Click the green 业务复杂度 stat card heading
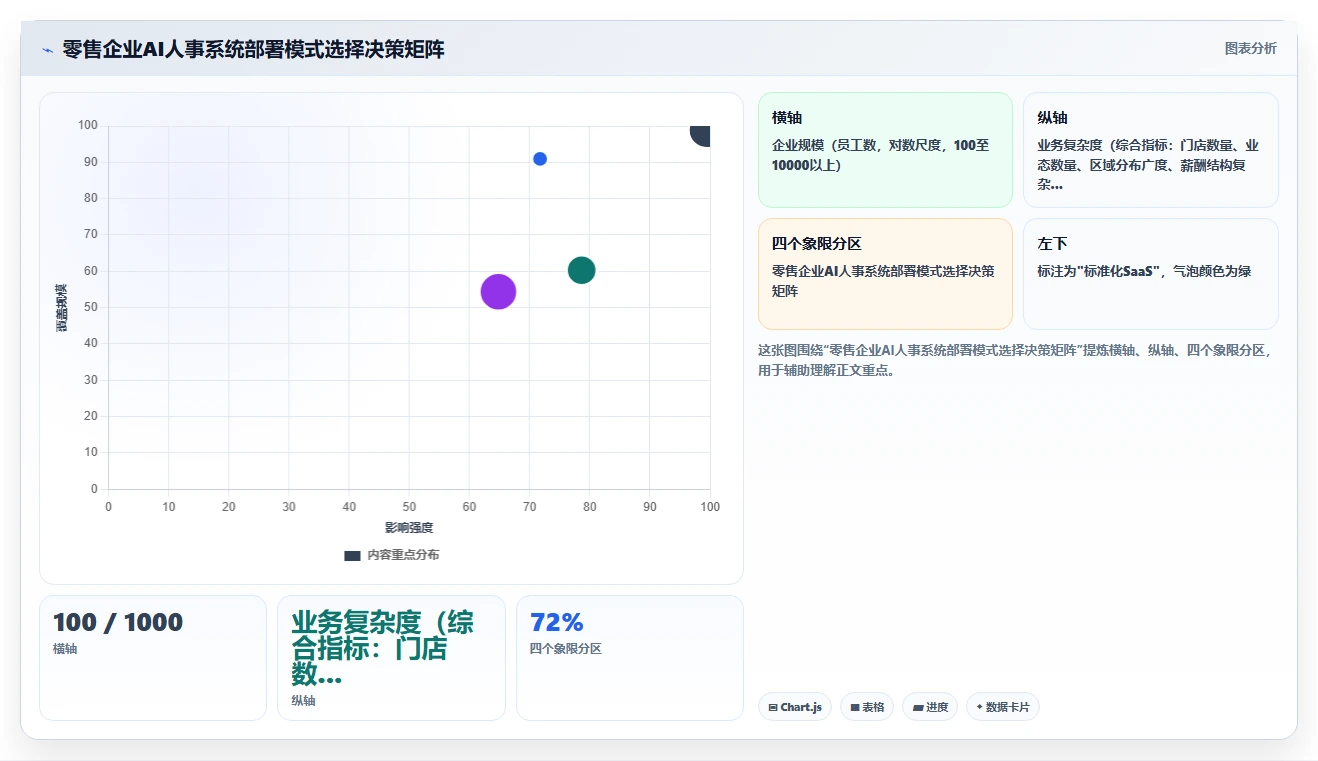 click(383, 649)
